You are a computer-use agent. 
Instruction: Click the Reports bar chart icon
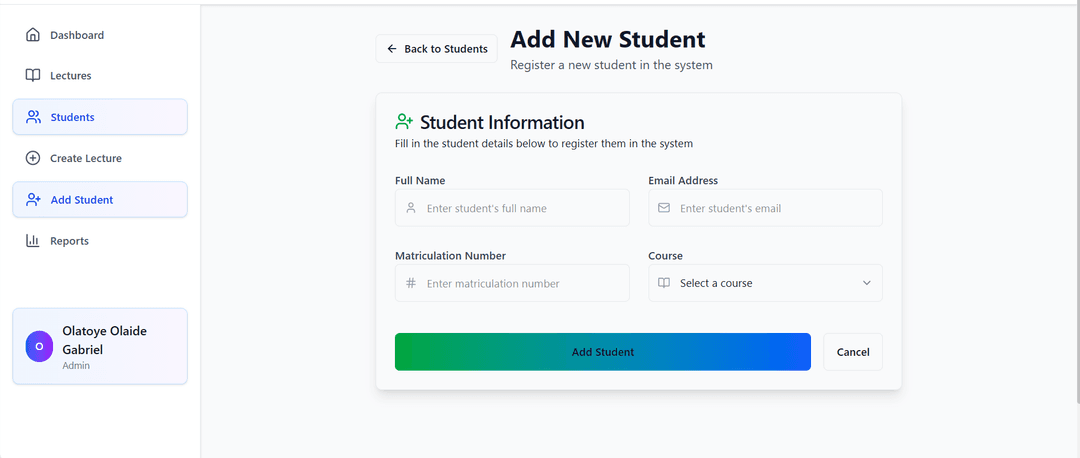click(x=33, y=241)
